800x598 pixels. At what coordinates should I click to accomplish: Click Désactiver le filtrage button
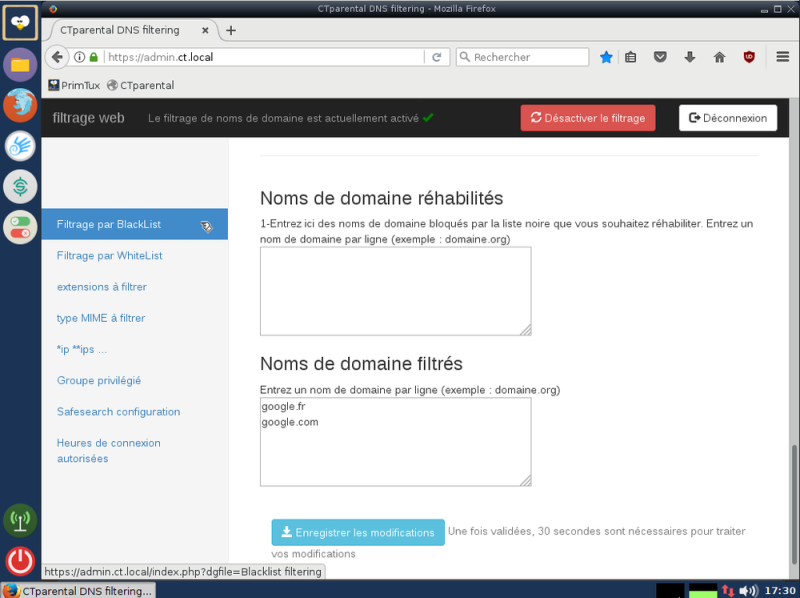(588, 118)
